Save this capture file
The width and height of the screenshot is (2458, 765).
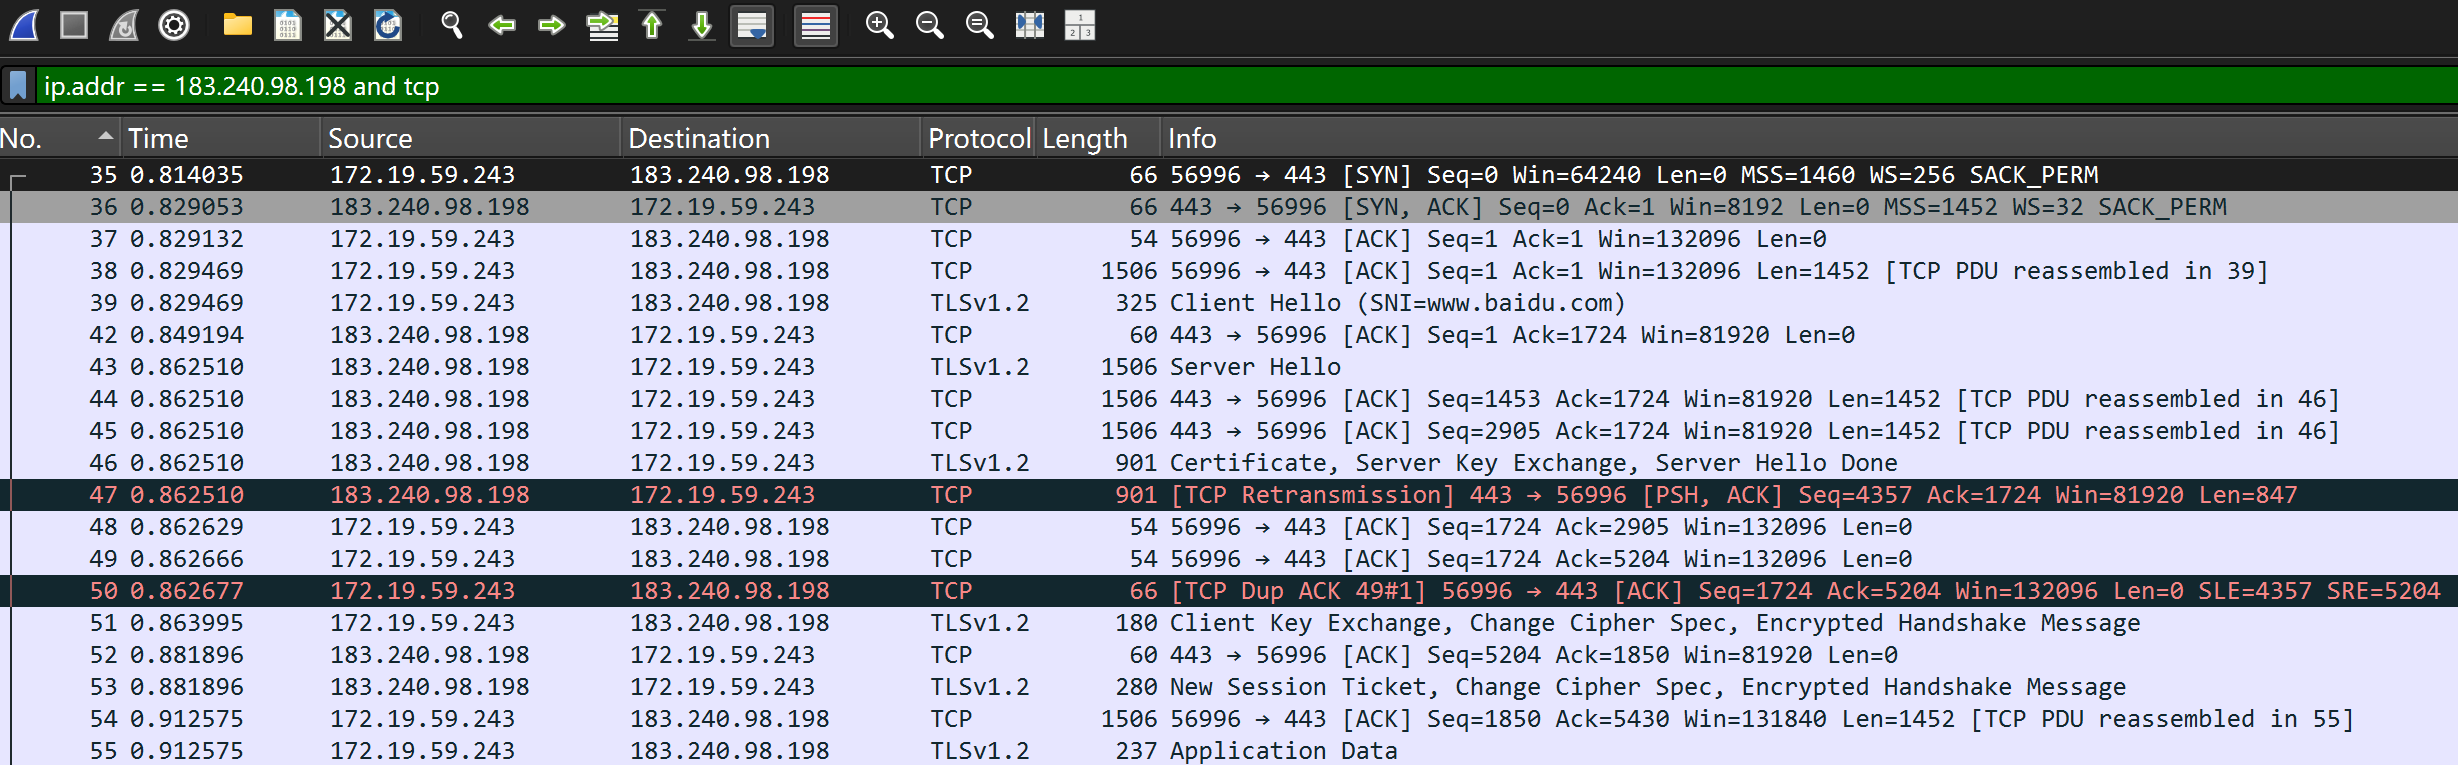point(288,25)
